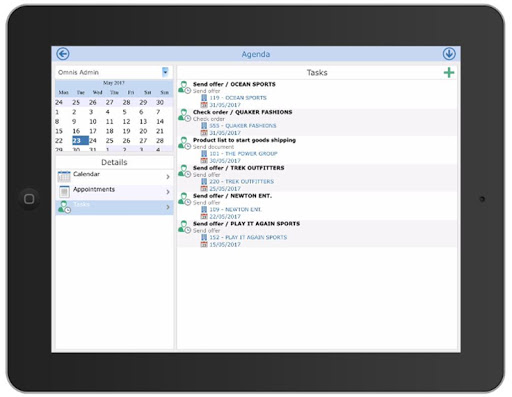Expand the Appointments row chevron
This screenshot has width=512, height=397.
pos(168,192)
